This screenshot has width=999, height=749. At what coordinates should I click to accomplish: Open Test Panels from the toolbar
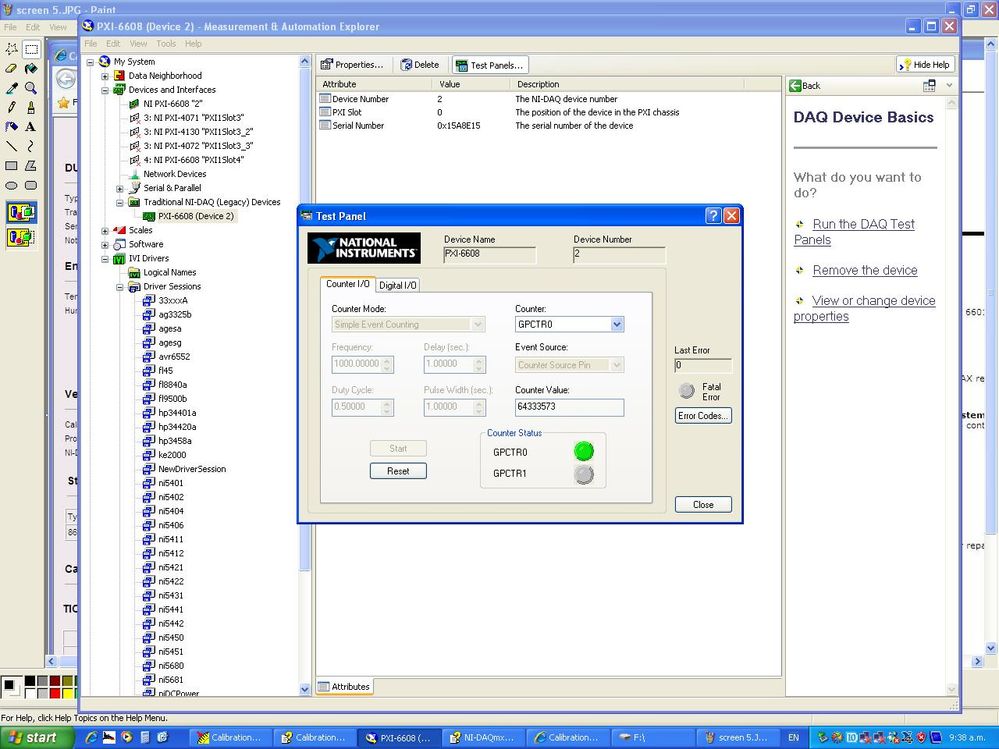coord(490,65)
